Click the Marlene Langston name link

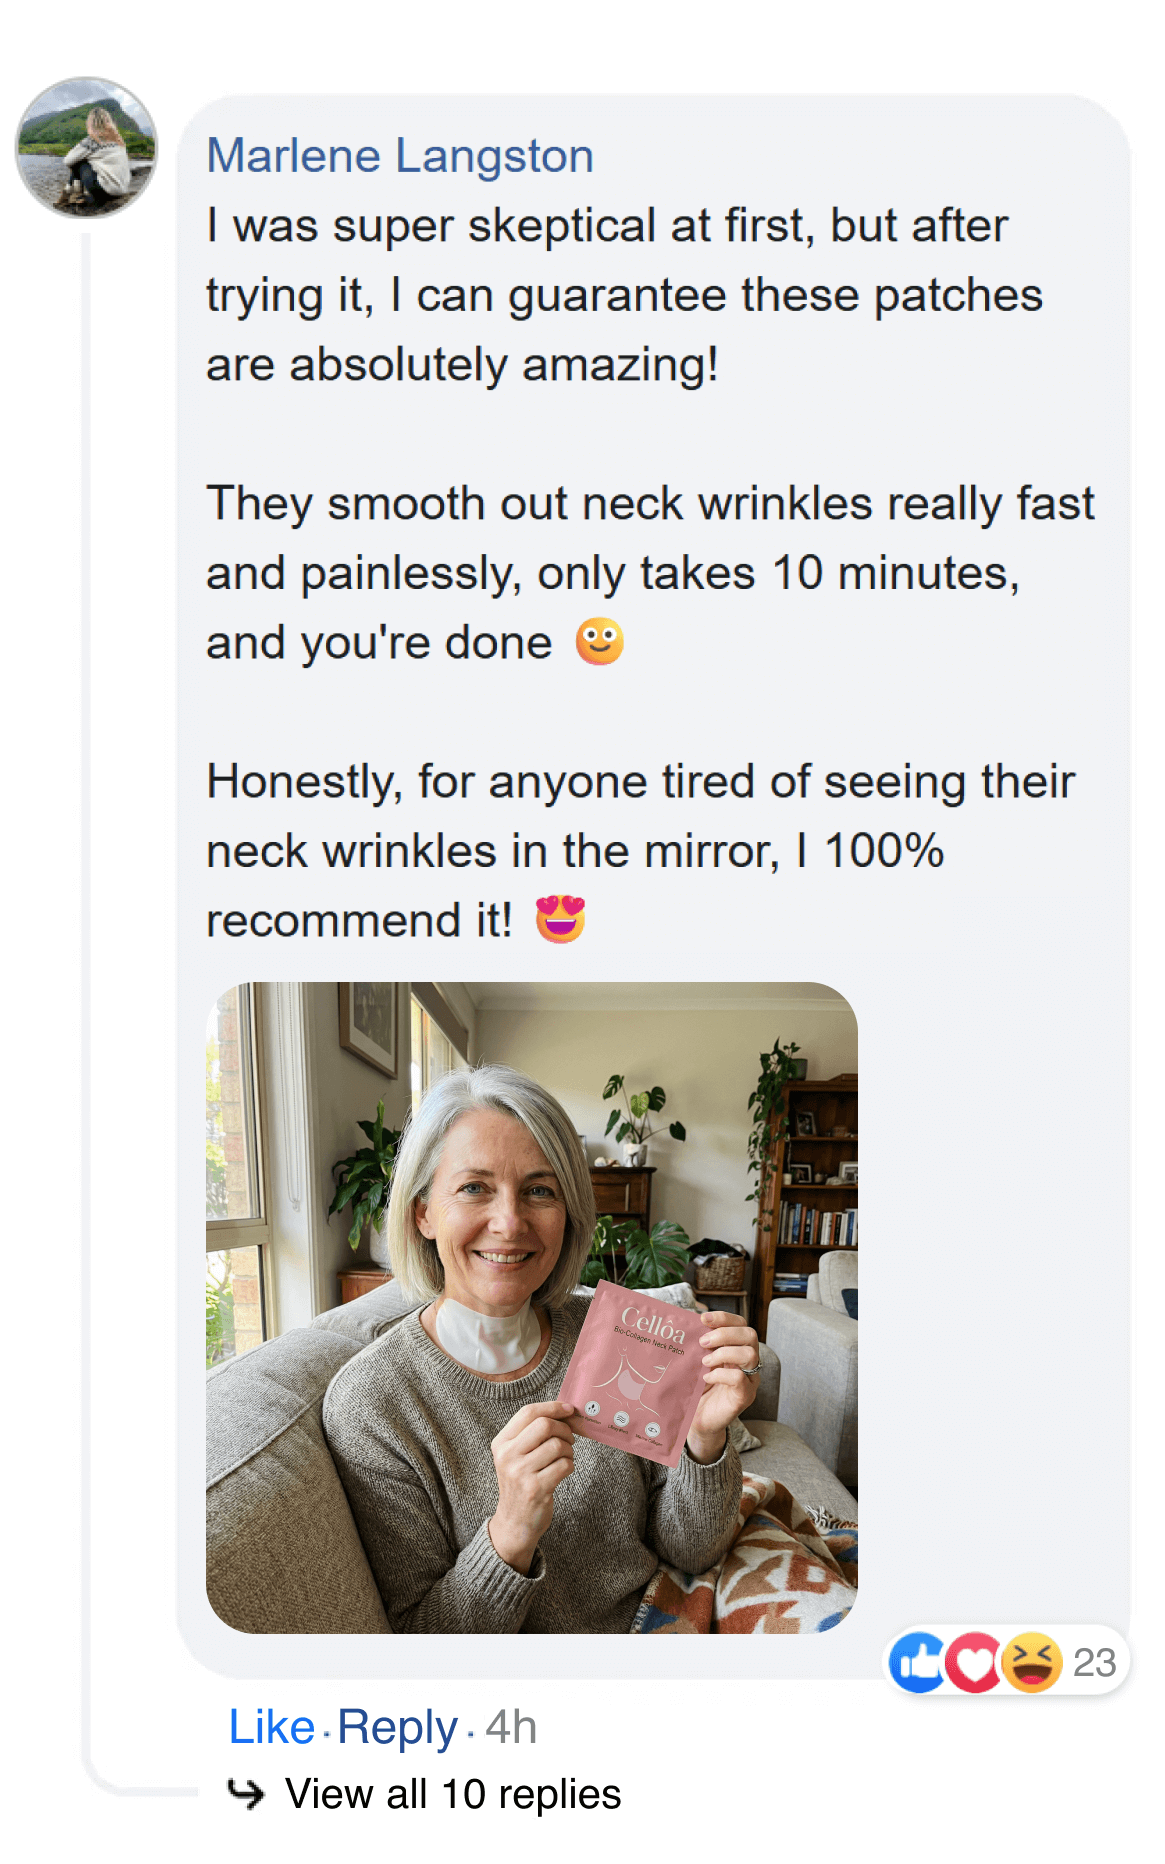pos(399,156)
